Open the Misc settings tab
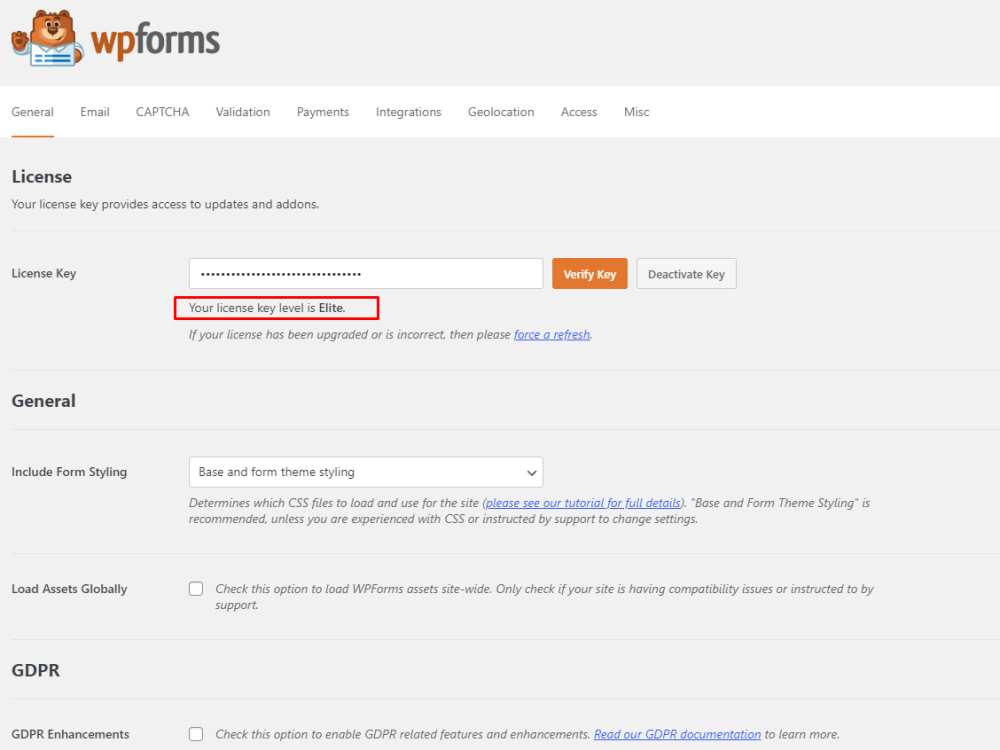Viewport: 1000px width, 750px height. coord(636,112)
